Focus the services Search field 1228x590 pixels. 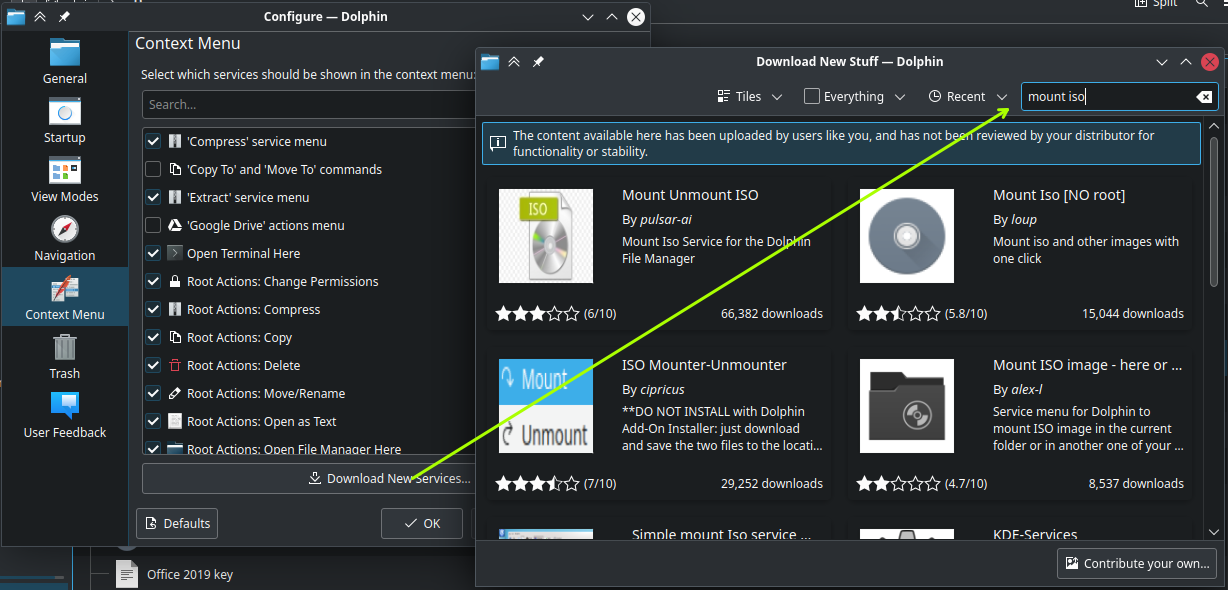click(x=308, y=104)
